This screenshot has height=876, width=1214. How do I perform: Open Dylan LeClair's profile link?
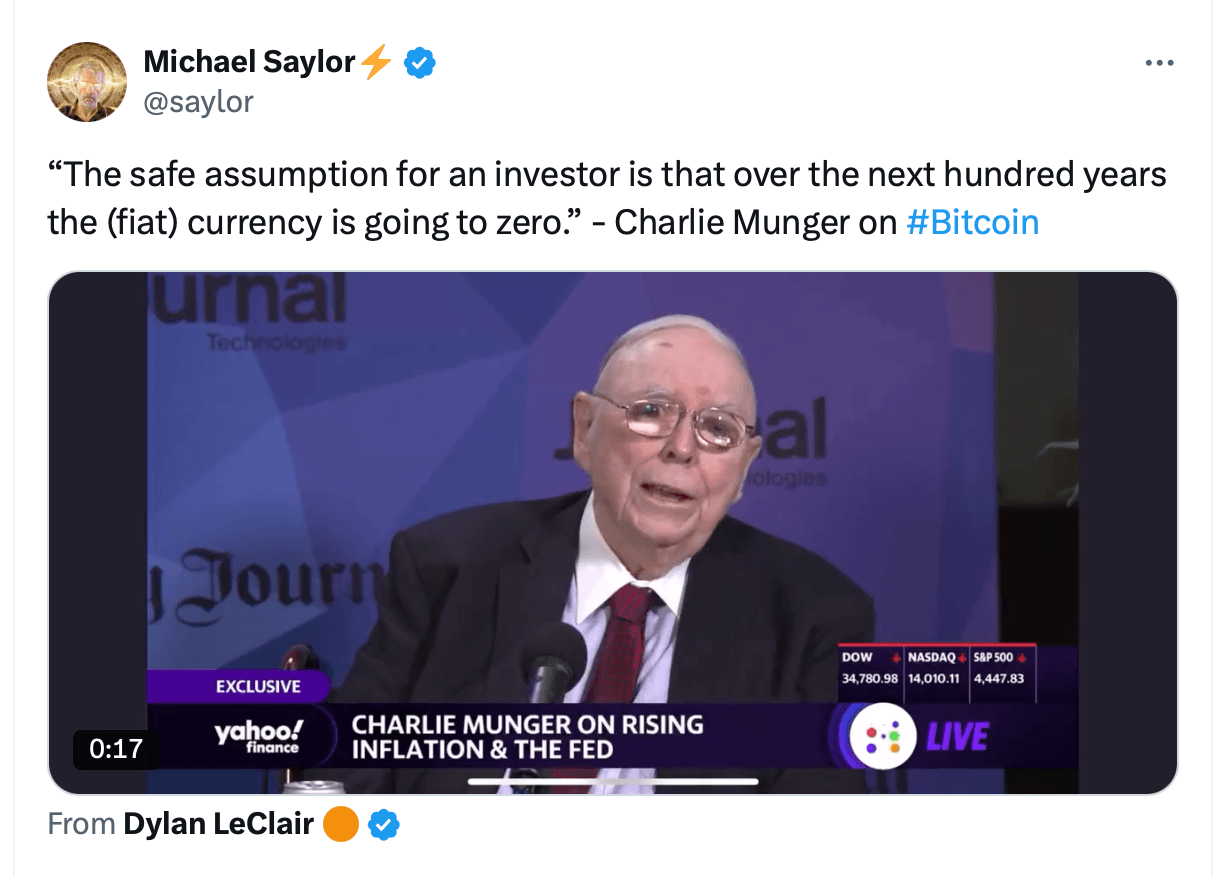pyautogui.click(x=218, y=825)
